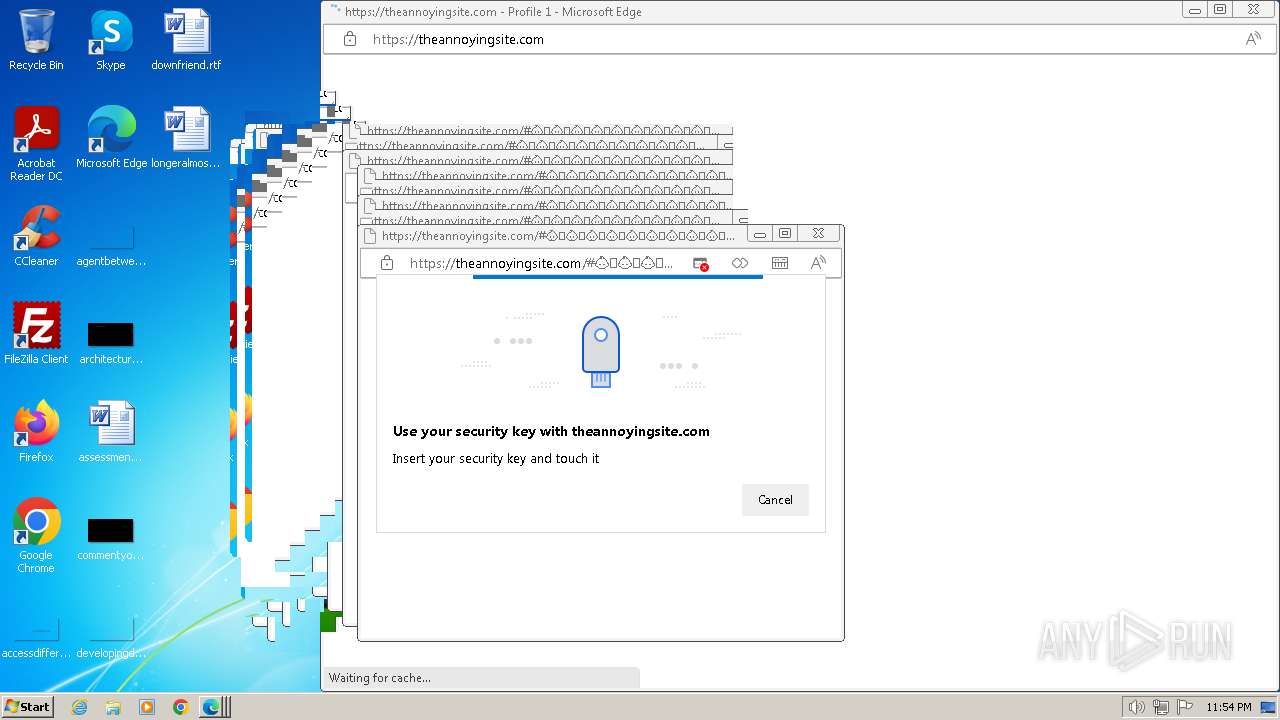The image size is (1280, 720).
Task: Click 'Waiting for cache...' status text
Action: tap(380, 678)
